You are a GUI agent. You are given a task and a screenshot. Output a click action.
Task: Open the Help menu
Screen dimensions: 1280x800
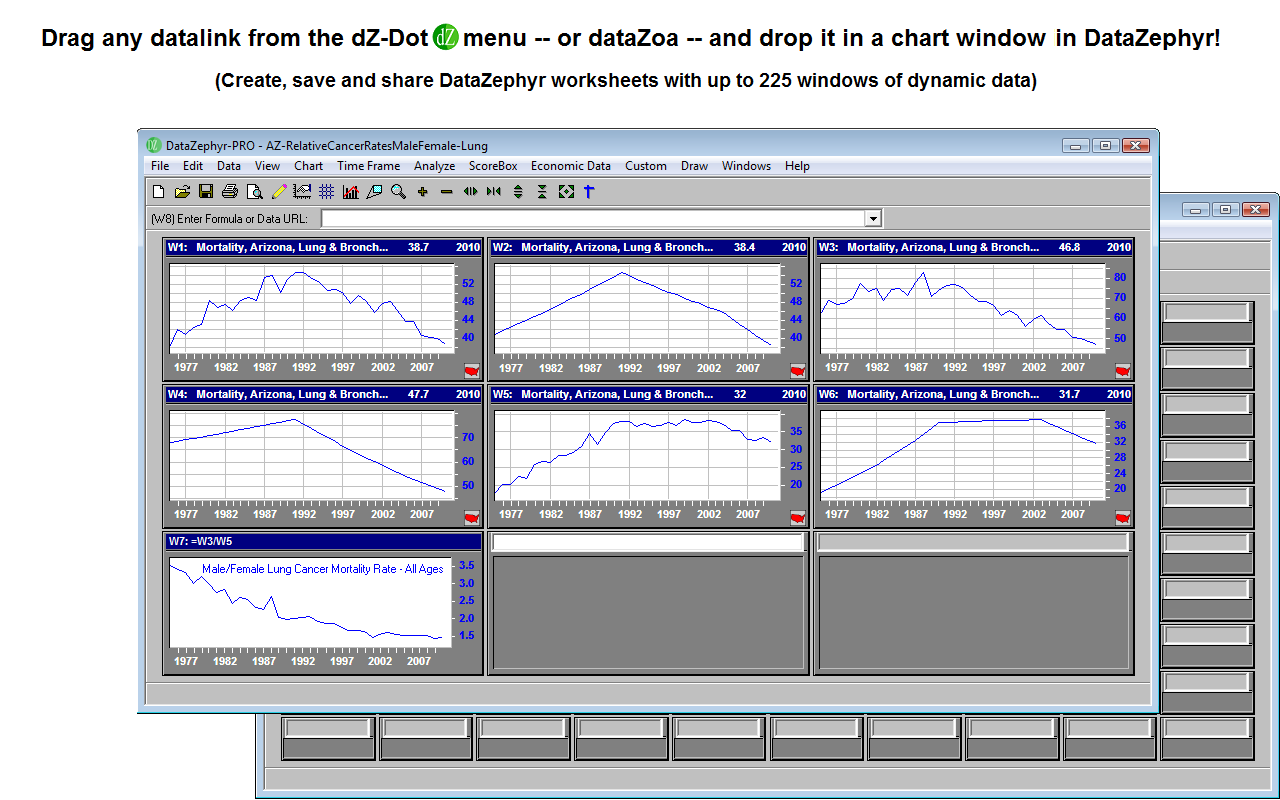797,166
